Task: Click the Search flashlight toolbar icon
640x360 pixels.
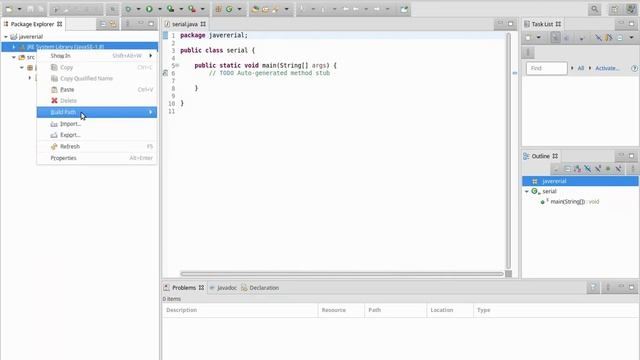Action: (276, 9)
